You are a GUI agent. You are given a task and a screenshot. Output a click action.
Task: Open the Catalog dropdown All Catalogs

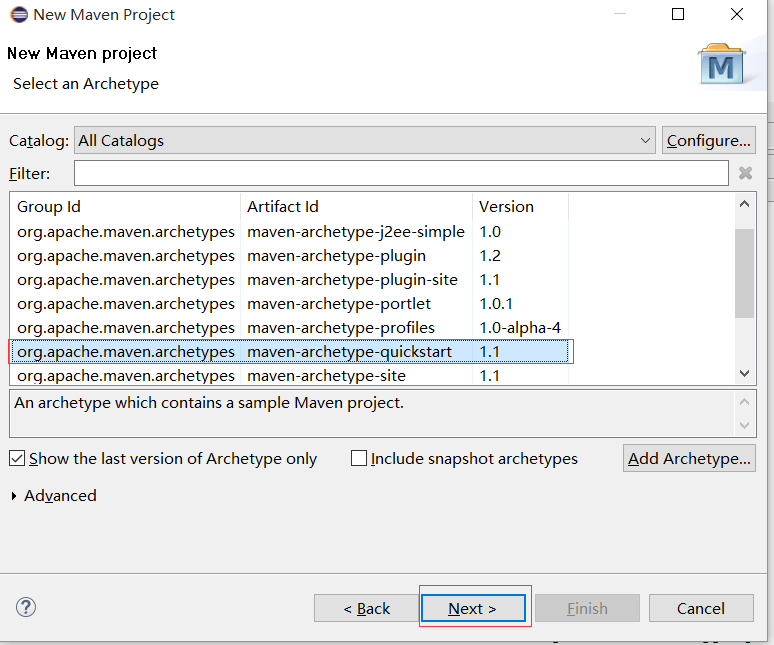pyautogui.click(x=365, y=140)
